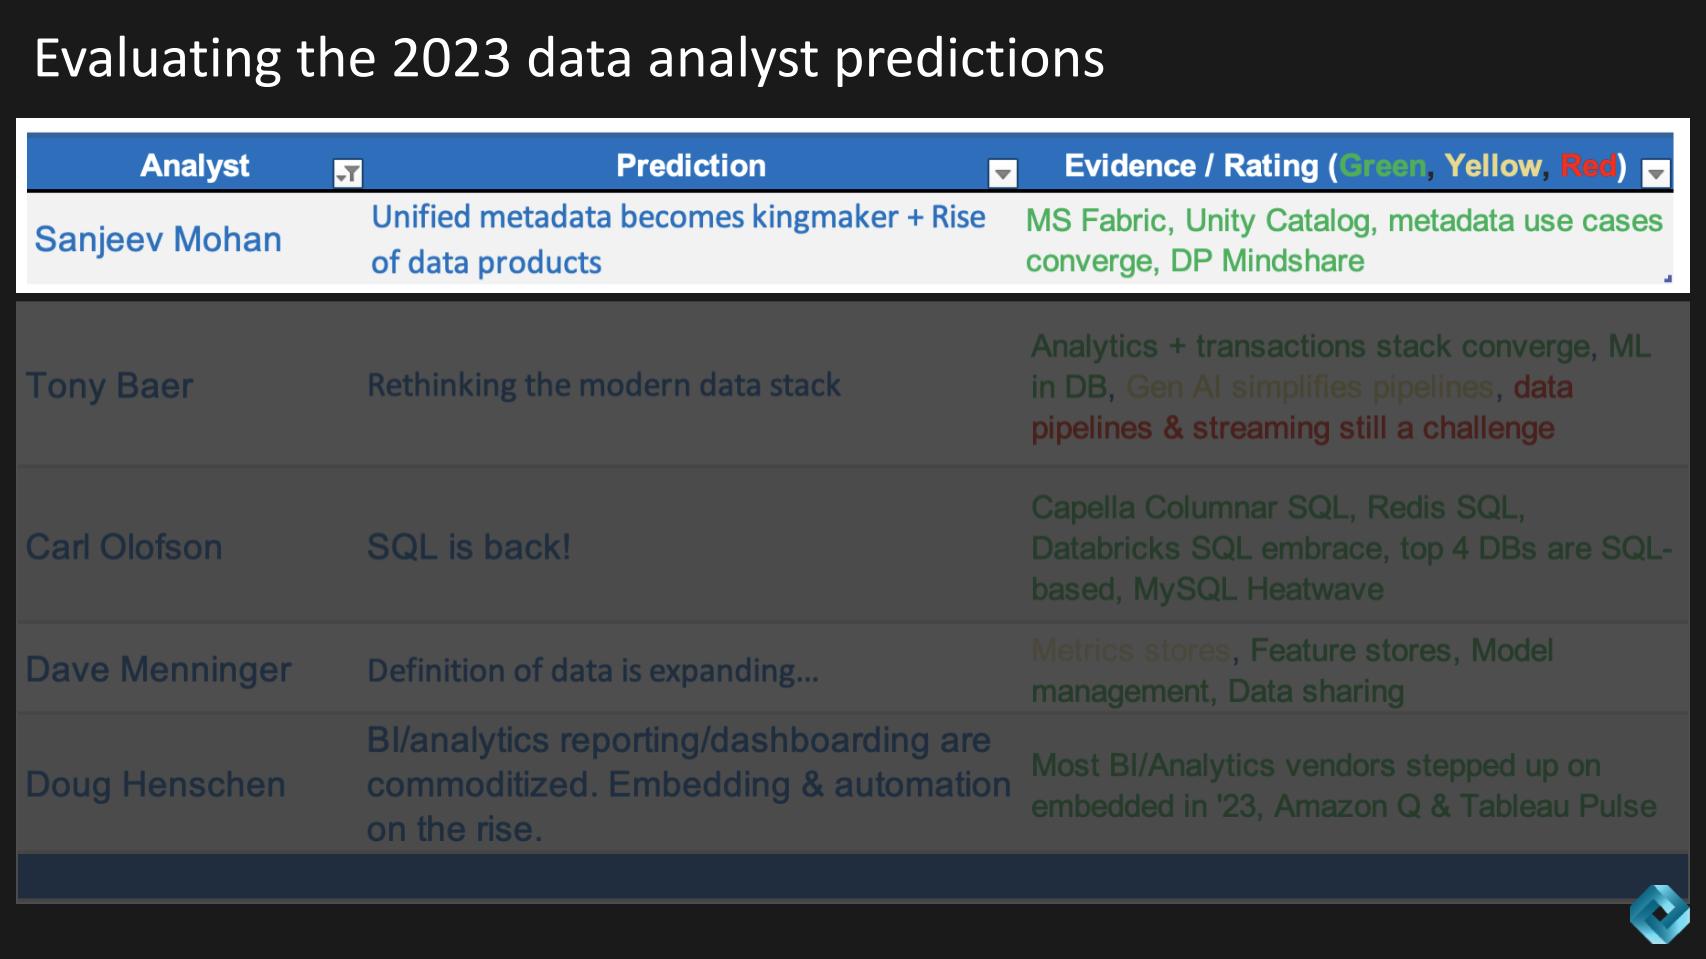Click the Sanjeev Mohan analyst name
The image size is (1706, 959).
pyautogui.click(x=157, y=239)
